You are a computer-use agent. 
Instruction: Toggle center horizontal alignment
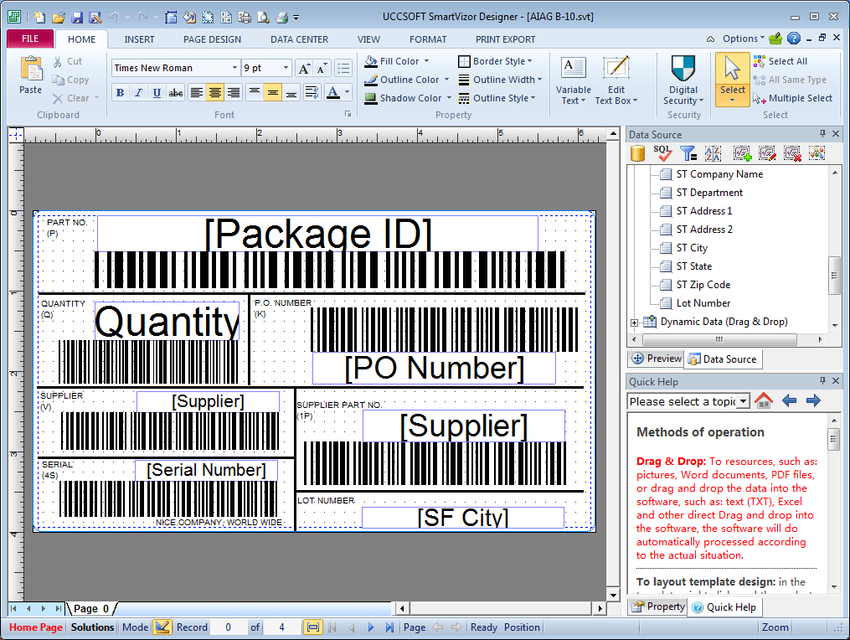click(x=215, y=93)
